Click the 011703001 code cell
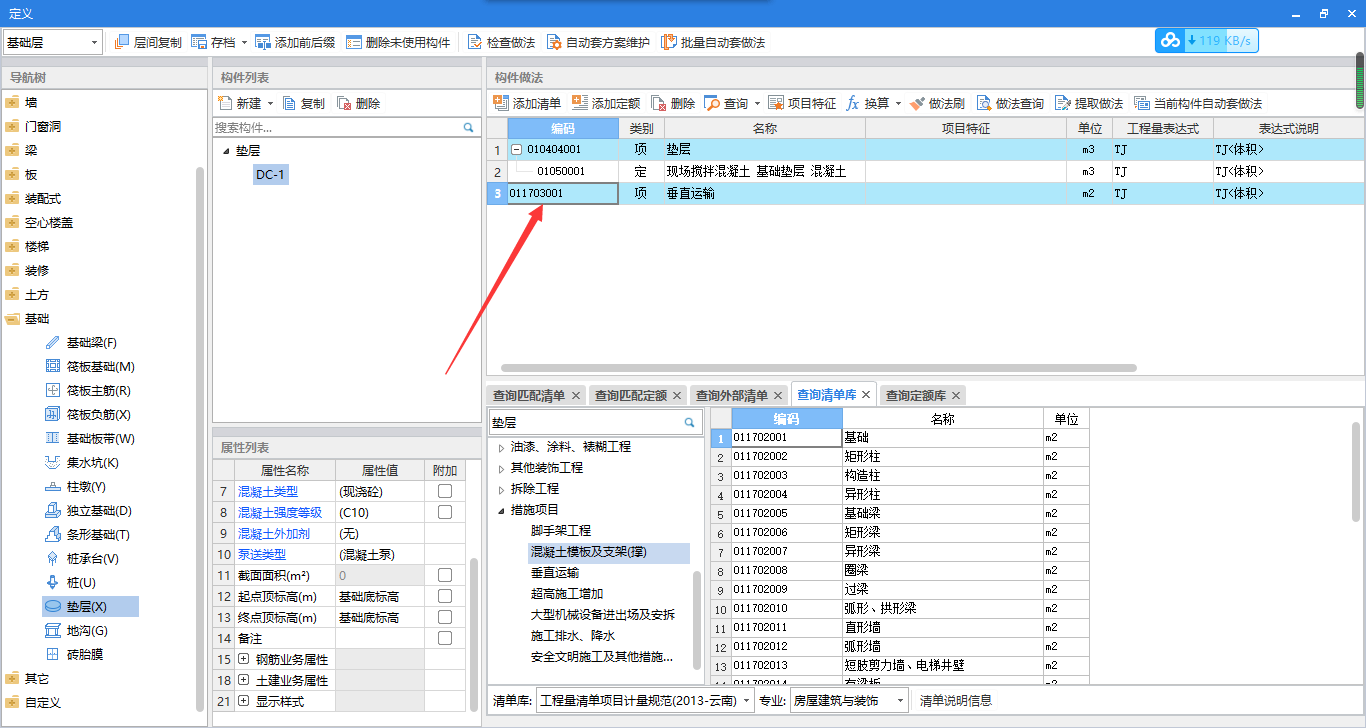The width and height of the screenshot is (1366, 728). coord(562,194)
